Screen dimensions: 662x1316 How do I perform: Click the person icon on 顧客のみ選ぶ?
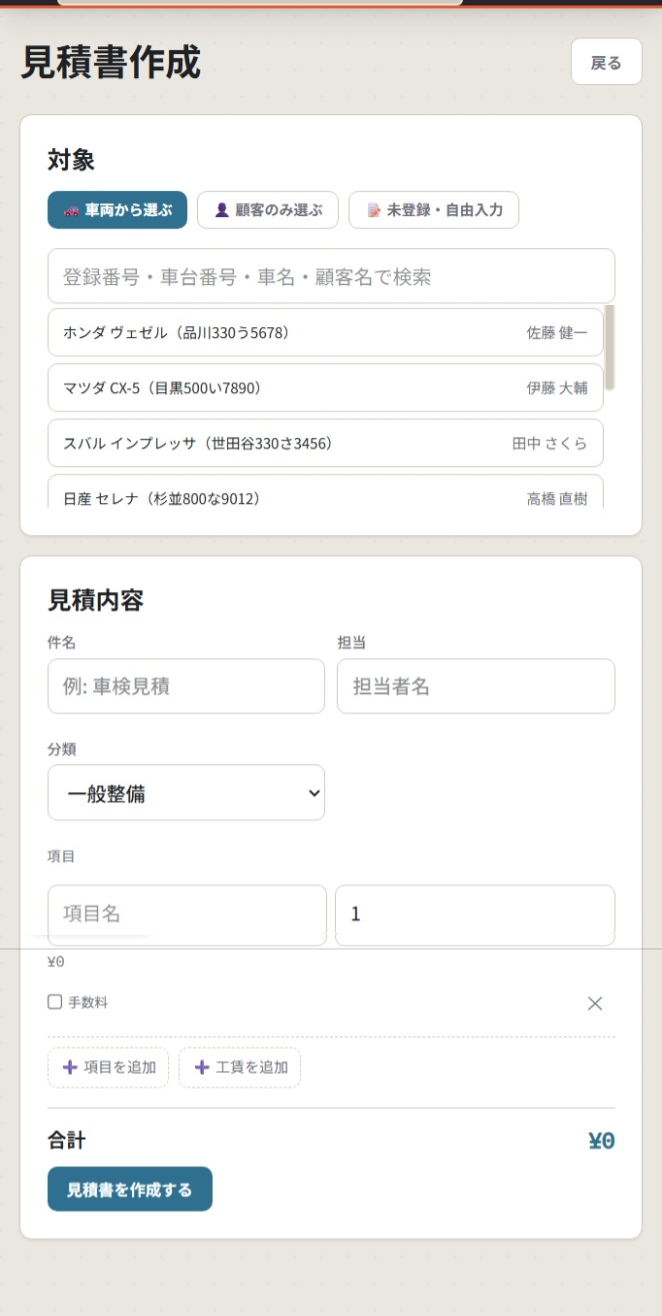tap(222, 211)
